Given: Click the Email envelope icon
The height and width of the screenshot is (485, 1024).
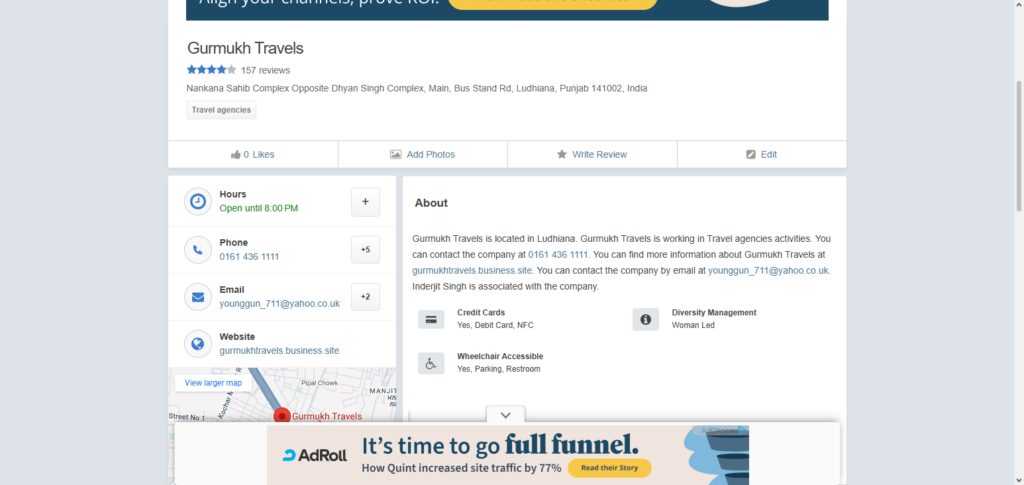Looking at the screenshot, I should [198, 297].
